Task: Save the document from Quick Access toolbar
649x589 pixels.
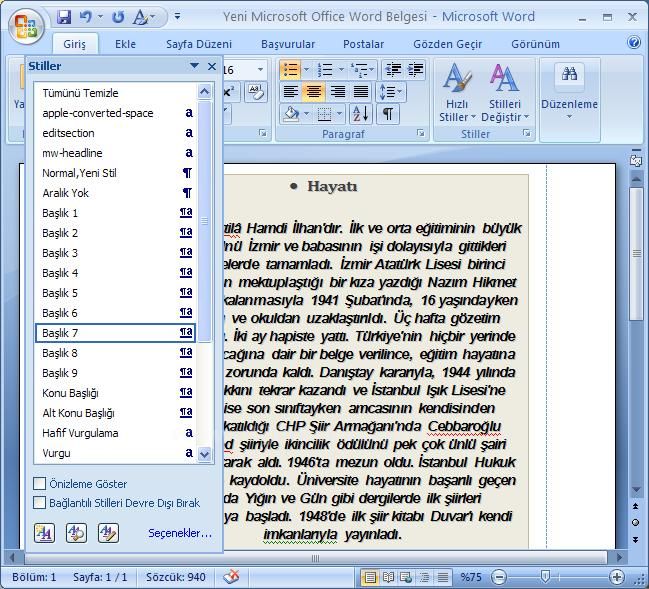Action: point(64,17)
